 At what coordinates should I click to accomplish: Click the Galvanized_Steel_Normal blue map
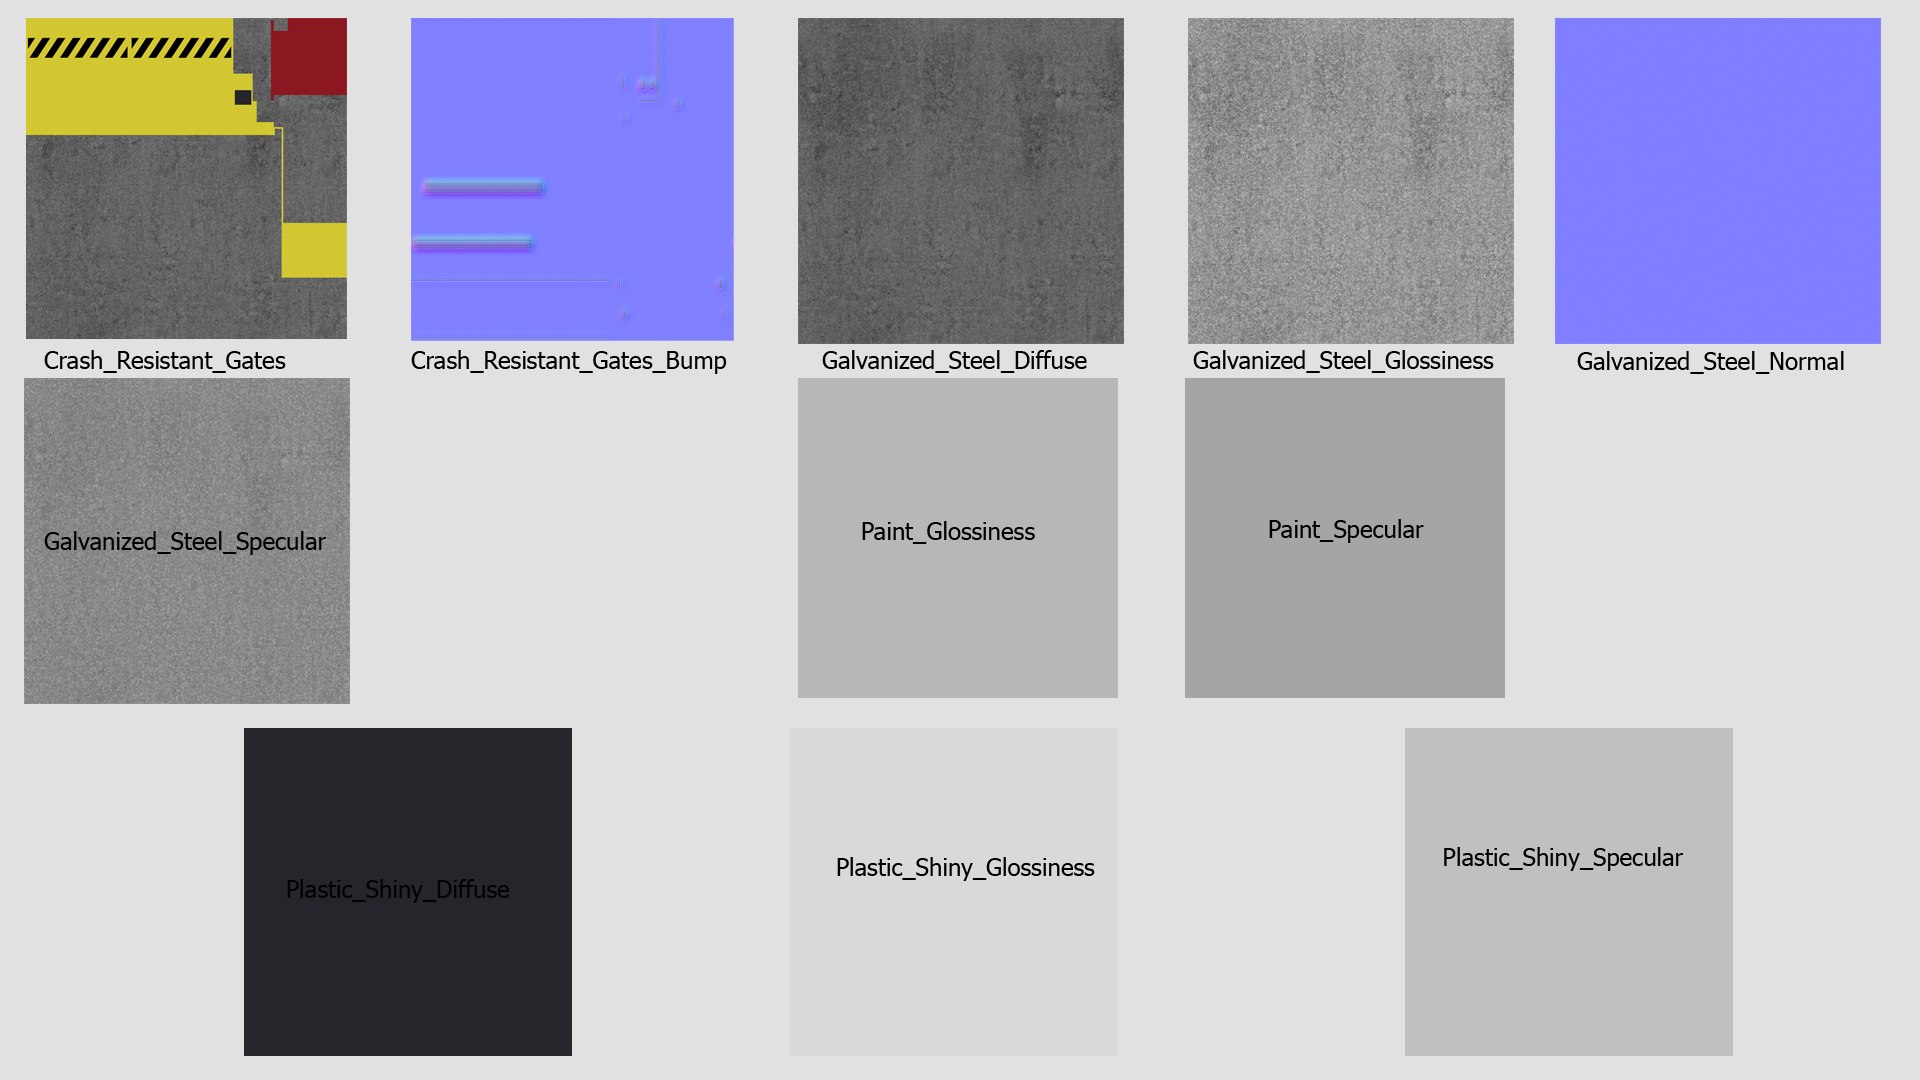(x=1717, y=180)
